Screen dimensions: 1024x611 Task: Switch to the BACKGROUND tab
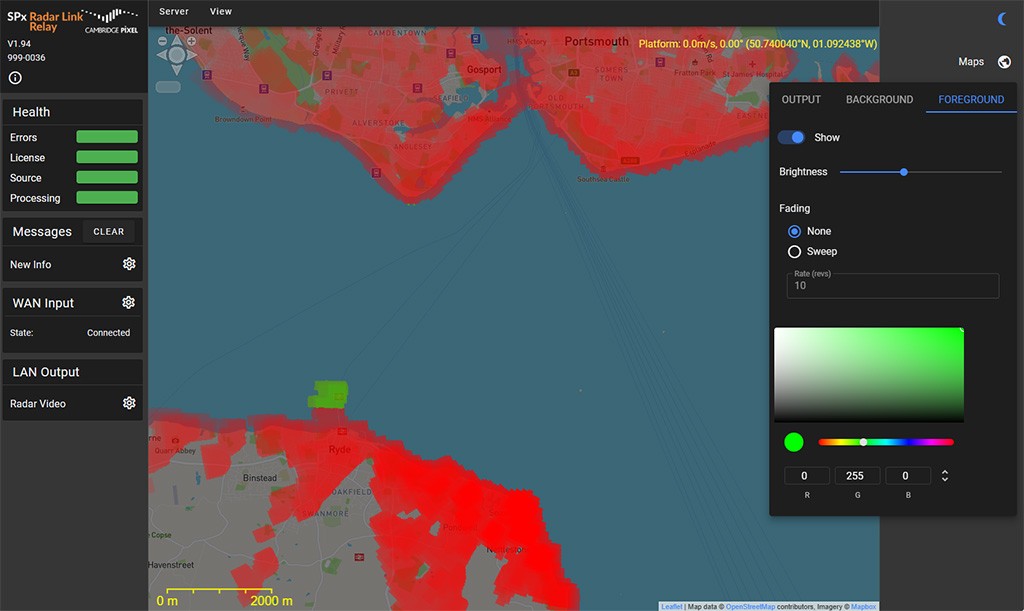click(x=879, y=99)
